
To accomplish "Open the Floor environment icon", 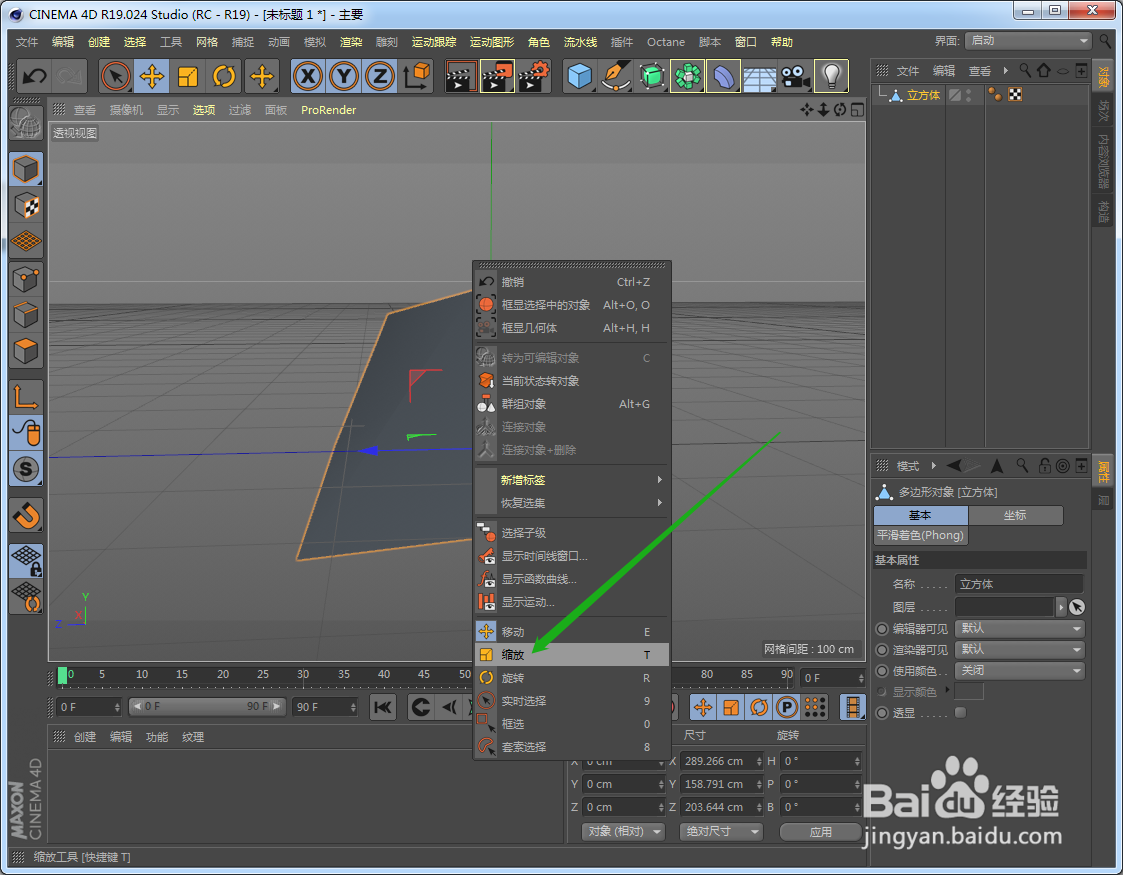I will click(x=759, y=77).
